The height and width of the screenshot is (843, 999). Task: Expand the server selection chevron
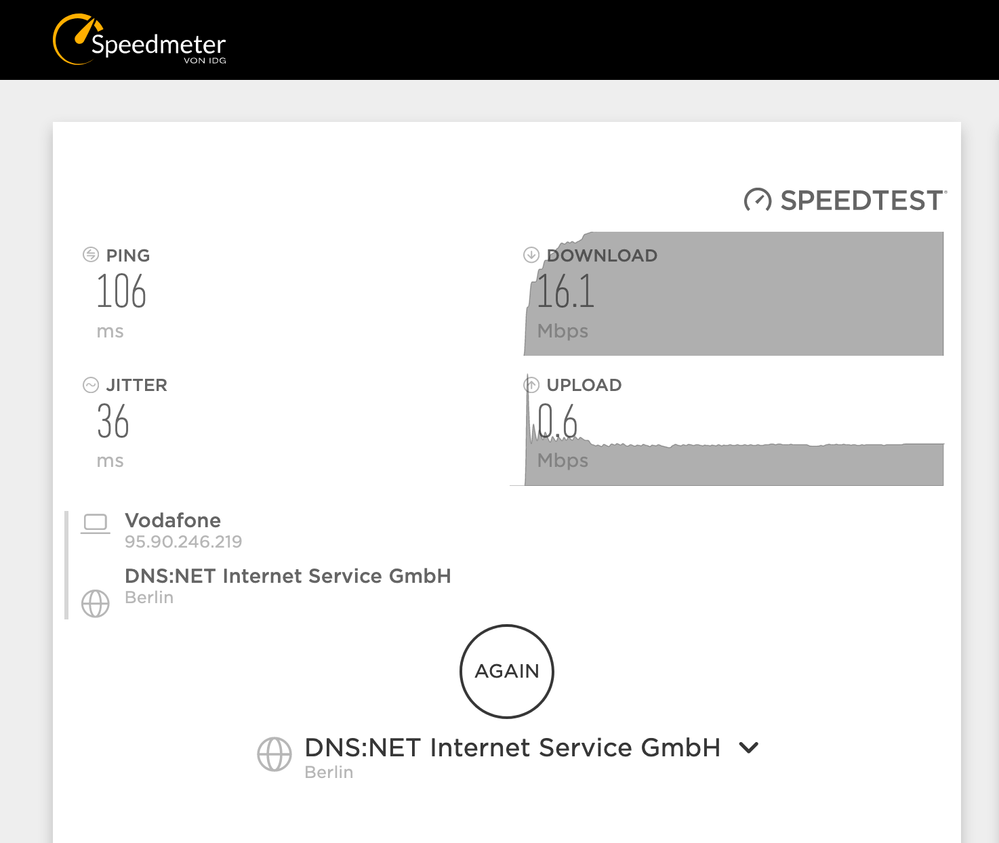[748, 747]
